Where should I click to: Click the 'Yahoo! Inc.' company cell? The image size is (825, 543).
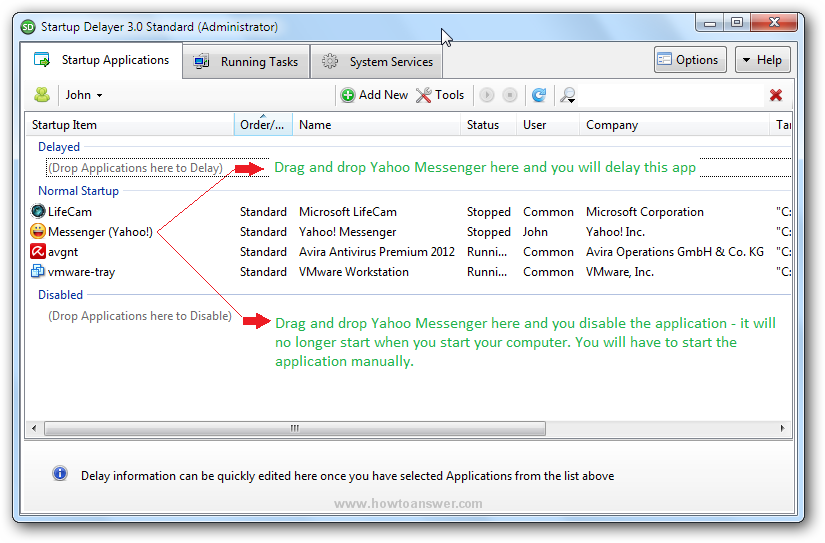[615, 232]
